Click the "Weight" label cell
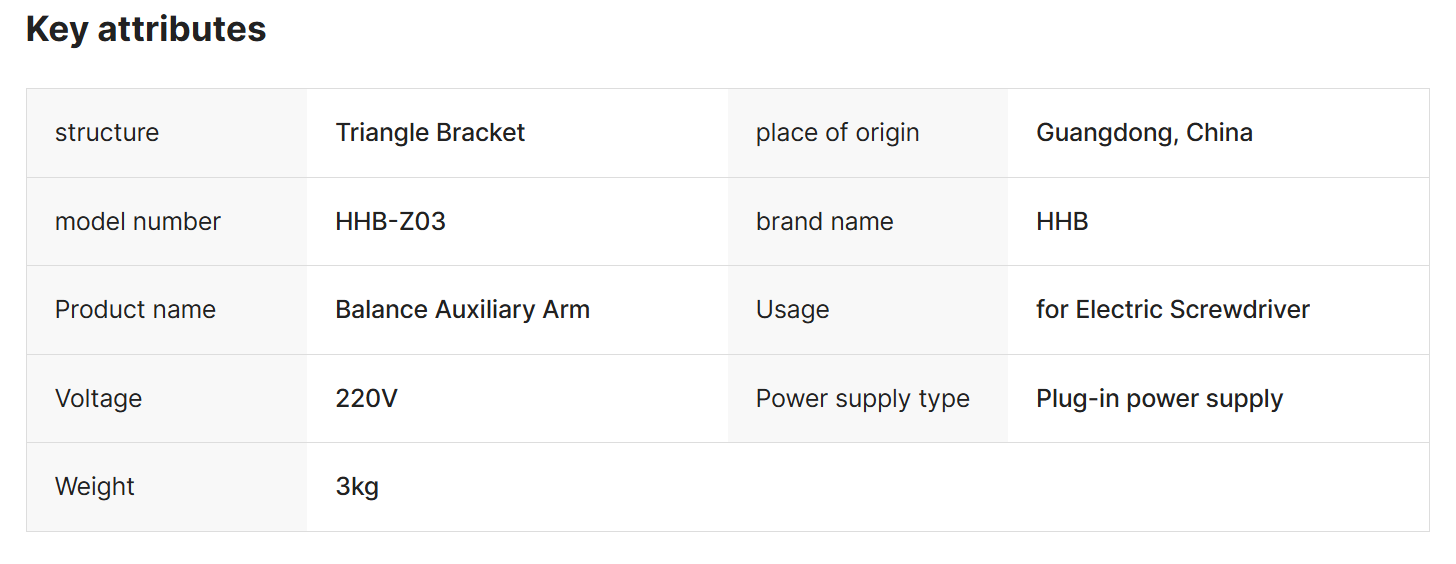The image size is (1456, 564). 95,487
